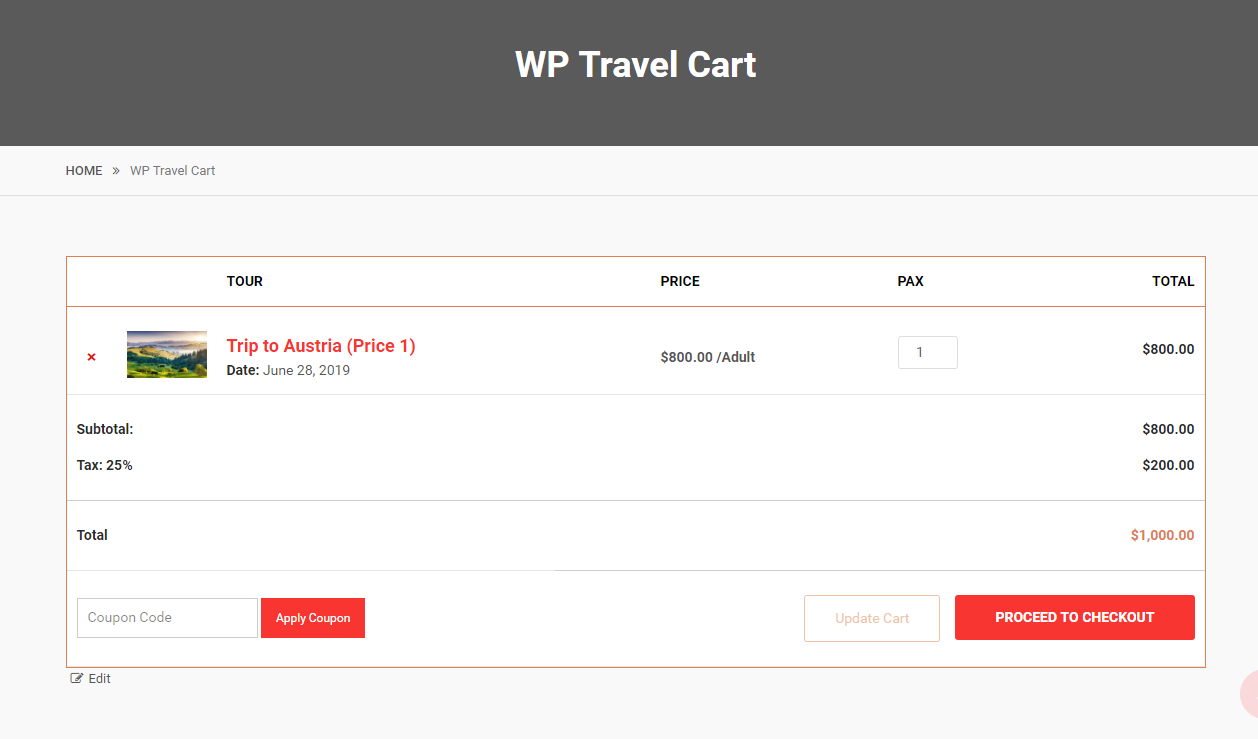Open the Trip to Austria (Price 1) link
This screenshot has width=1258, height=739.
(321, 346)
